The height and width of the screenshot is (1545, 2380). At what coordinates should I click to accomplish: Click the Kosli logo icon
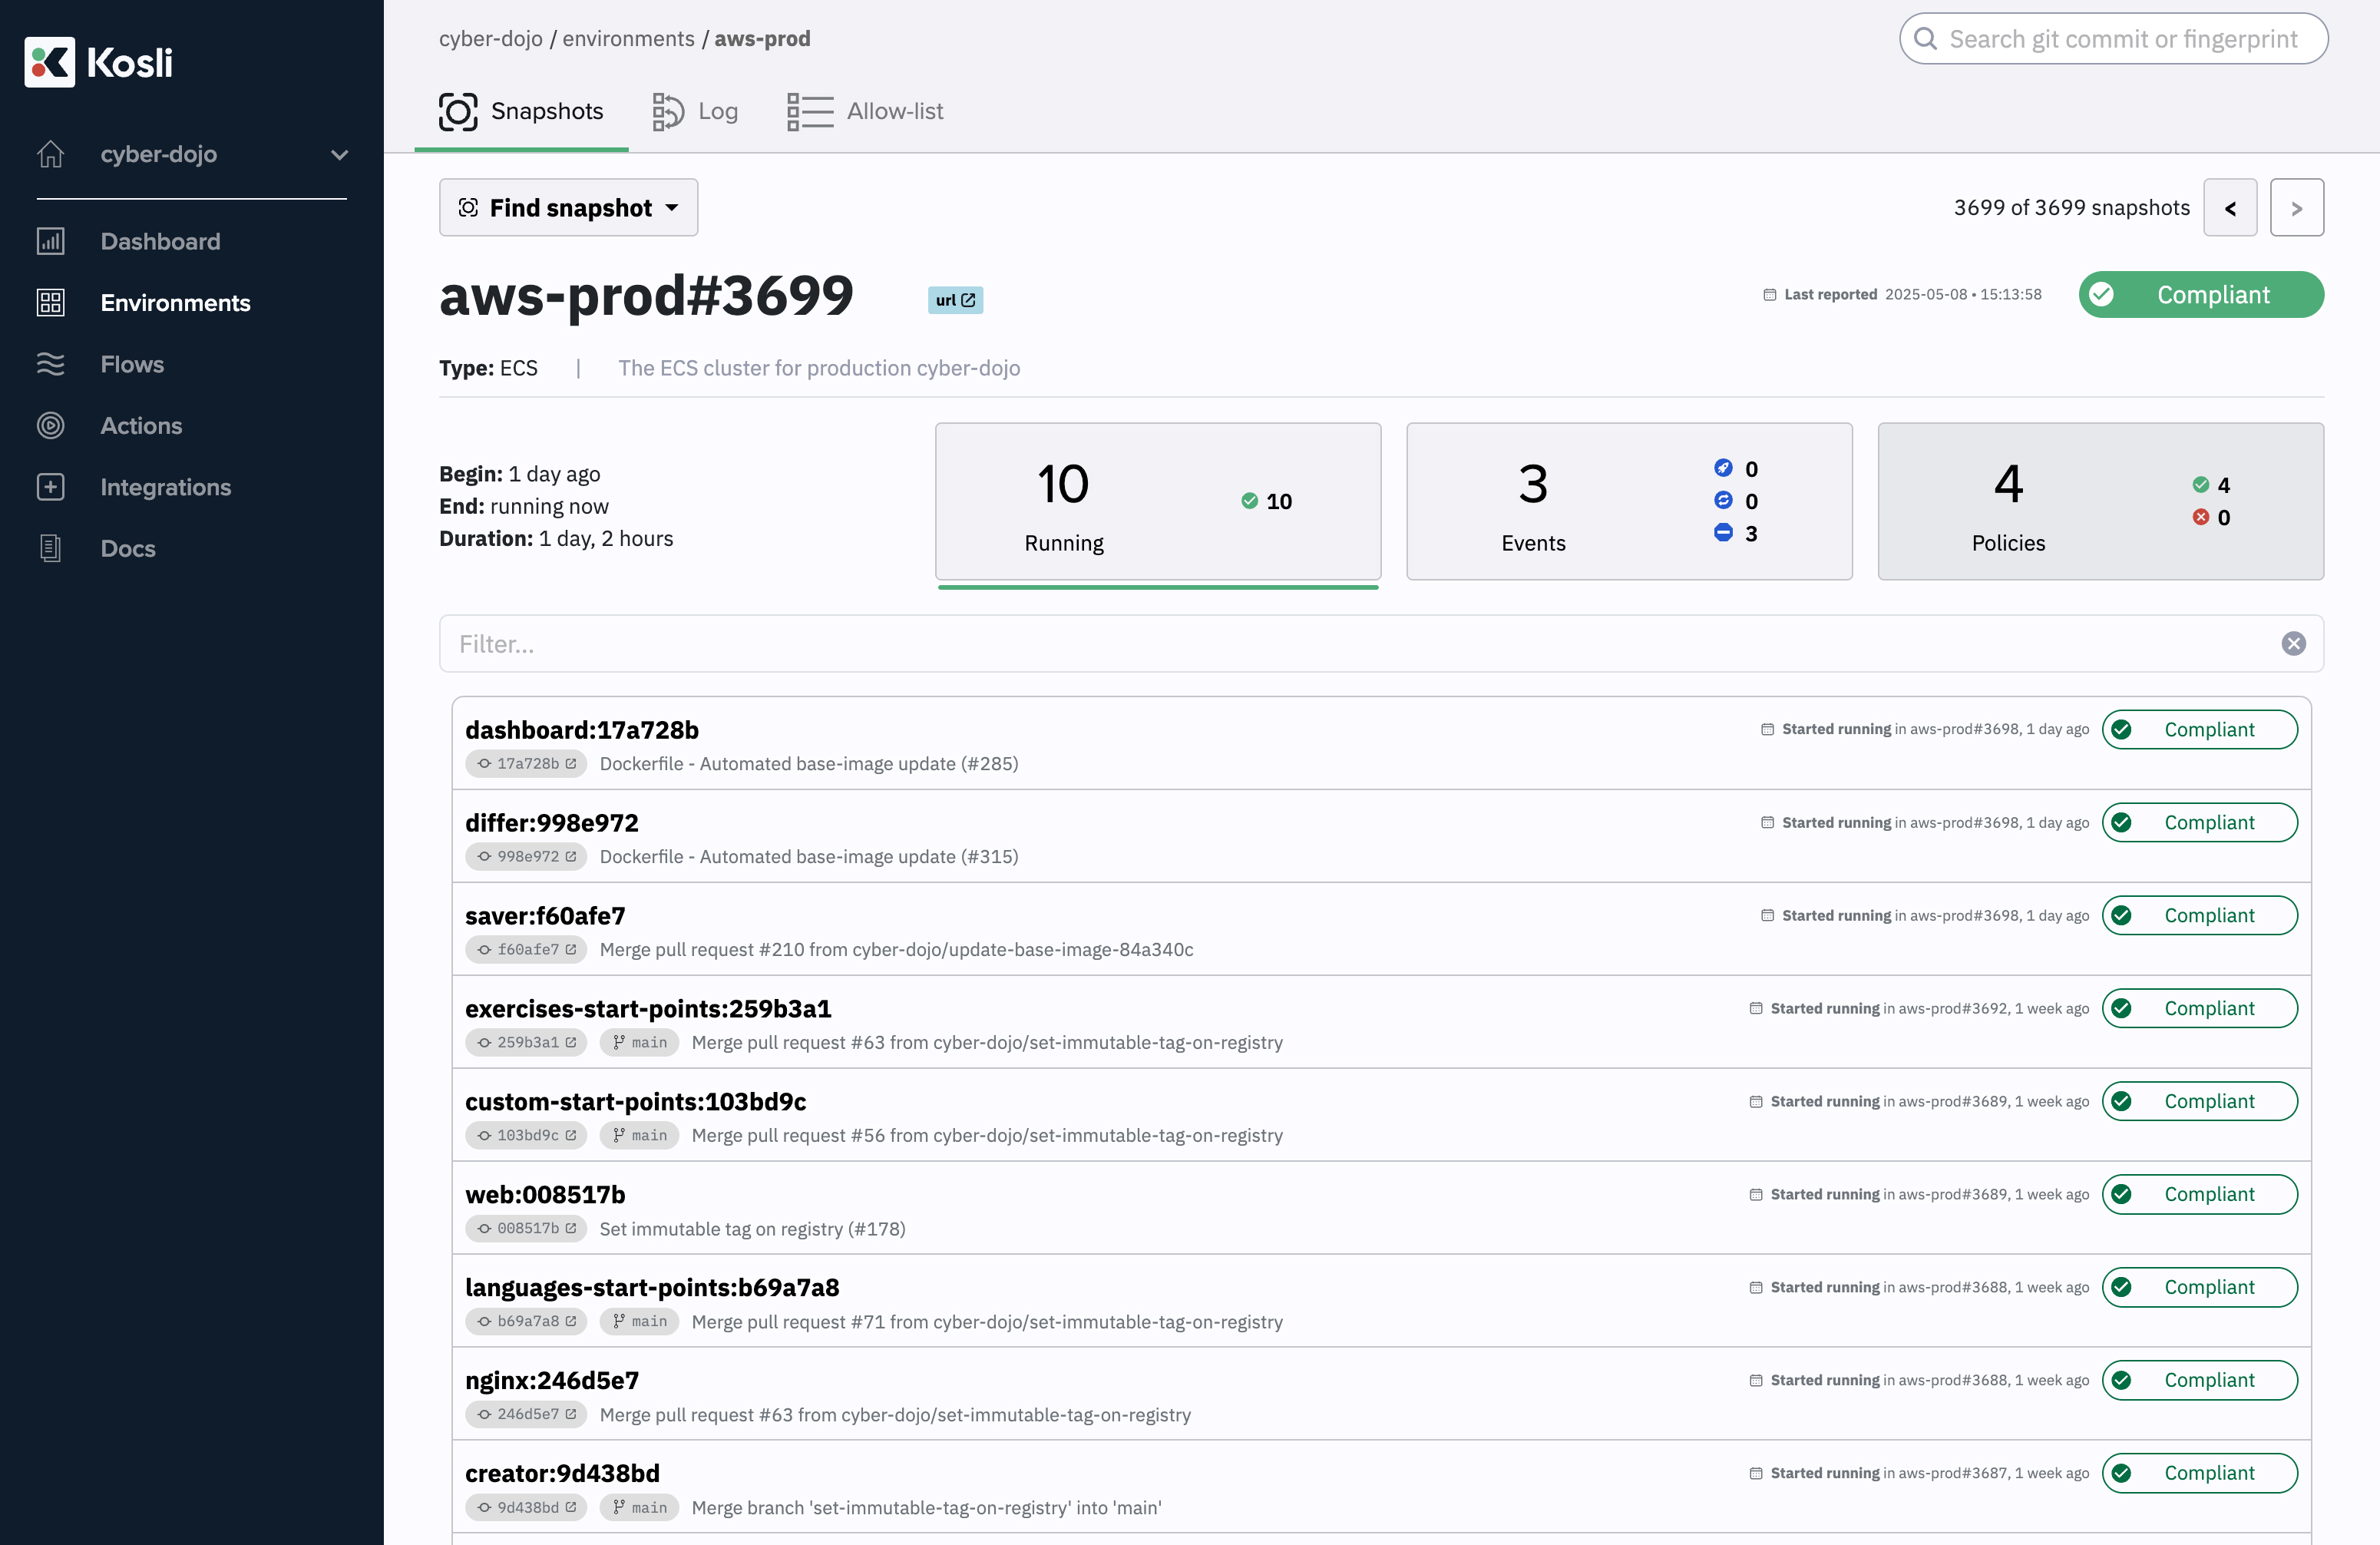point(49,62)
